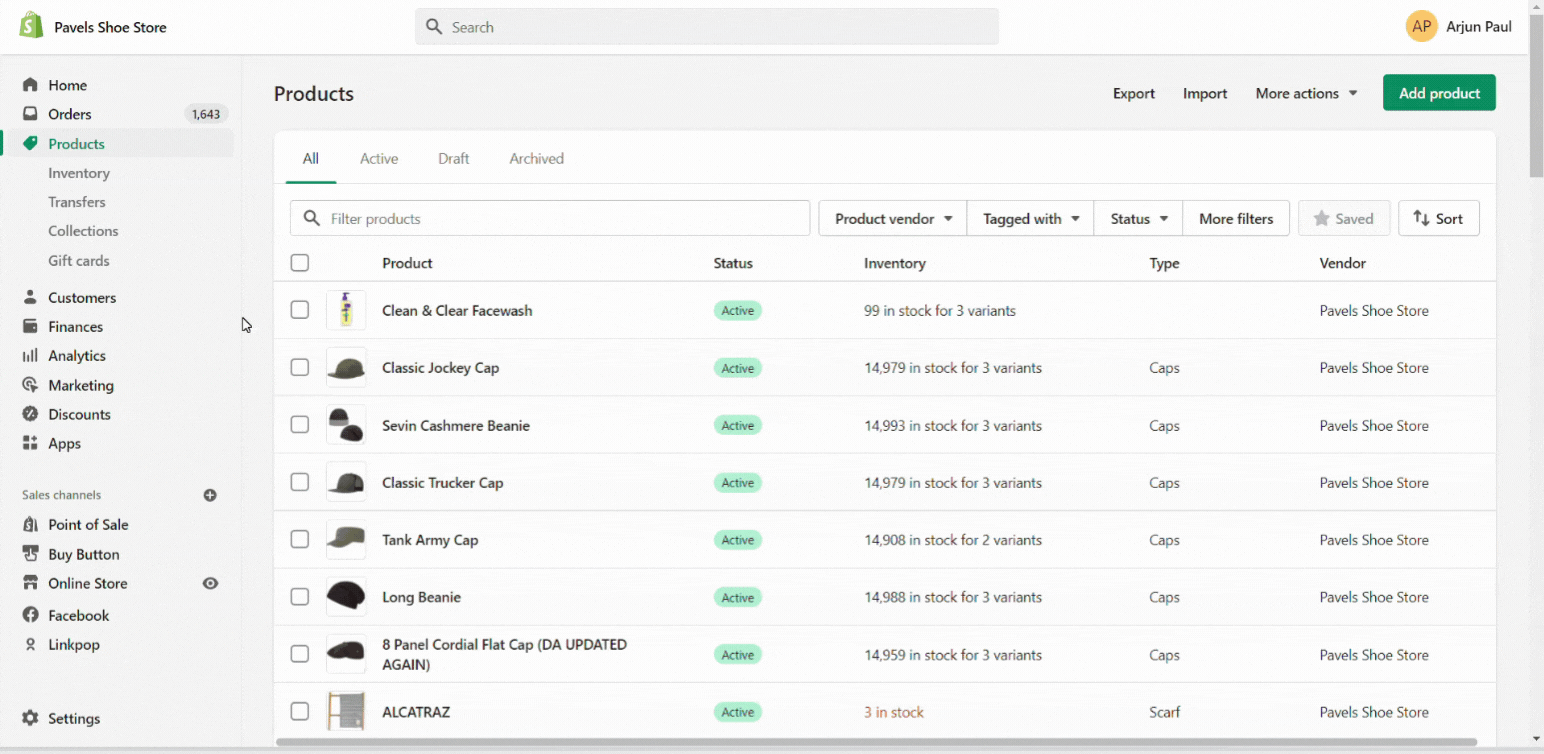Select the Long Beanie row checkbox
The height and width of the screenshot is (754, 1544).
pyautogui.click(x=300, y=597)
